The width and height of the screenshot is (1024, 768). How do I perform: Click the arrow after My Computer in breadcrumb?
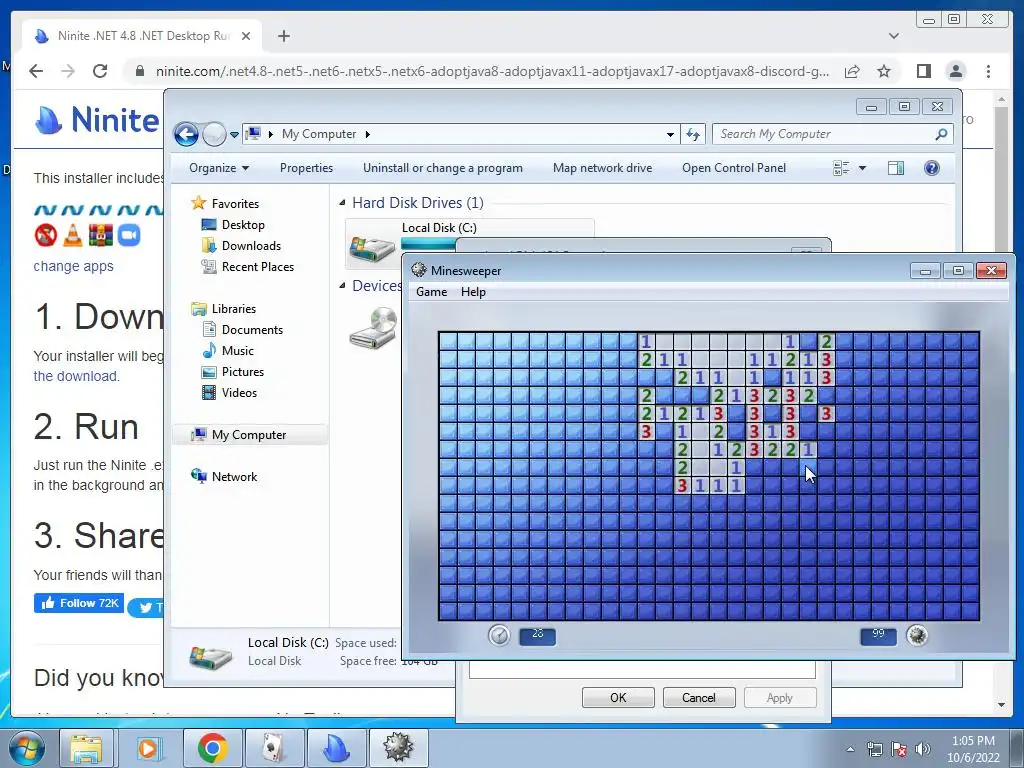368,134
